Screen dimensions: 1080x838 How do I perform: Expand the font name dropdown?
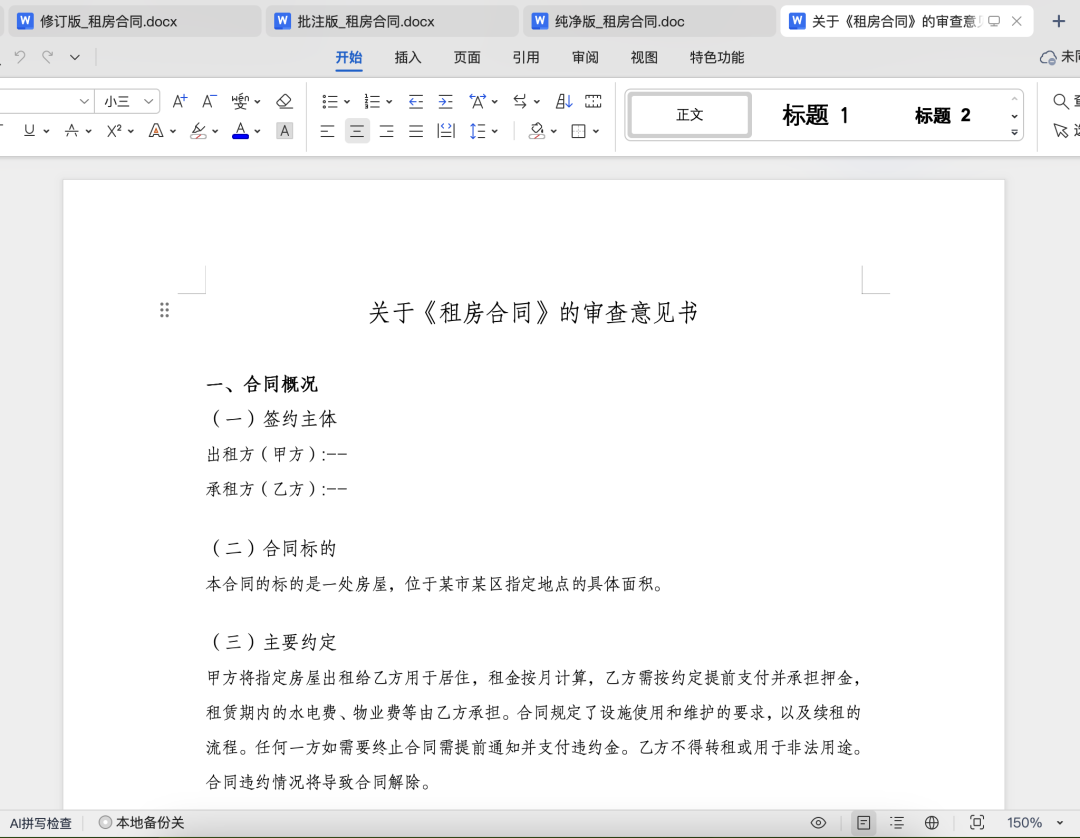pyautogui.click(x=84, y=102)
